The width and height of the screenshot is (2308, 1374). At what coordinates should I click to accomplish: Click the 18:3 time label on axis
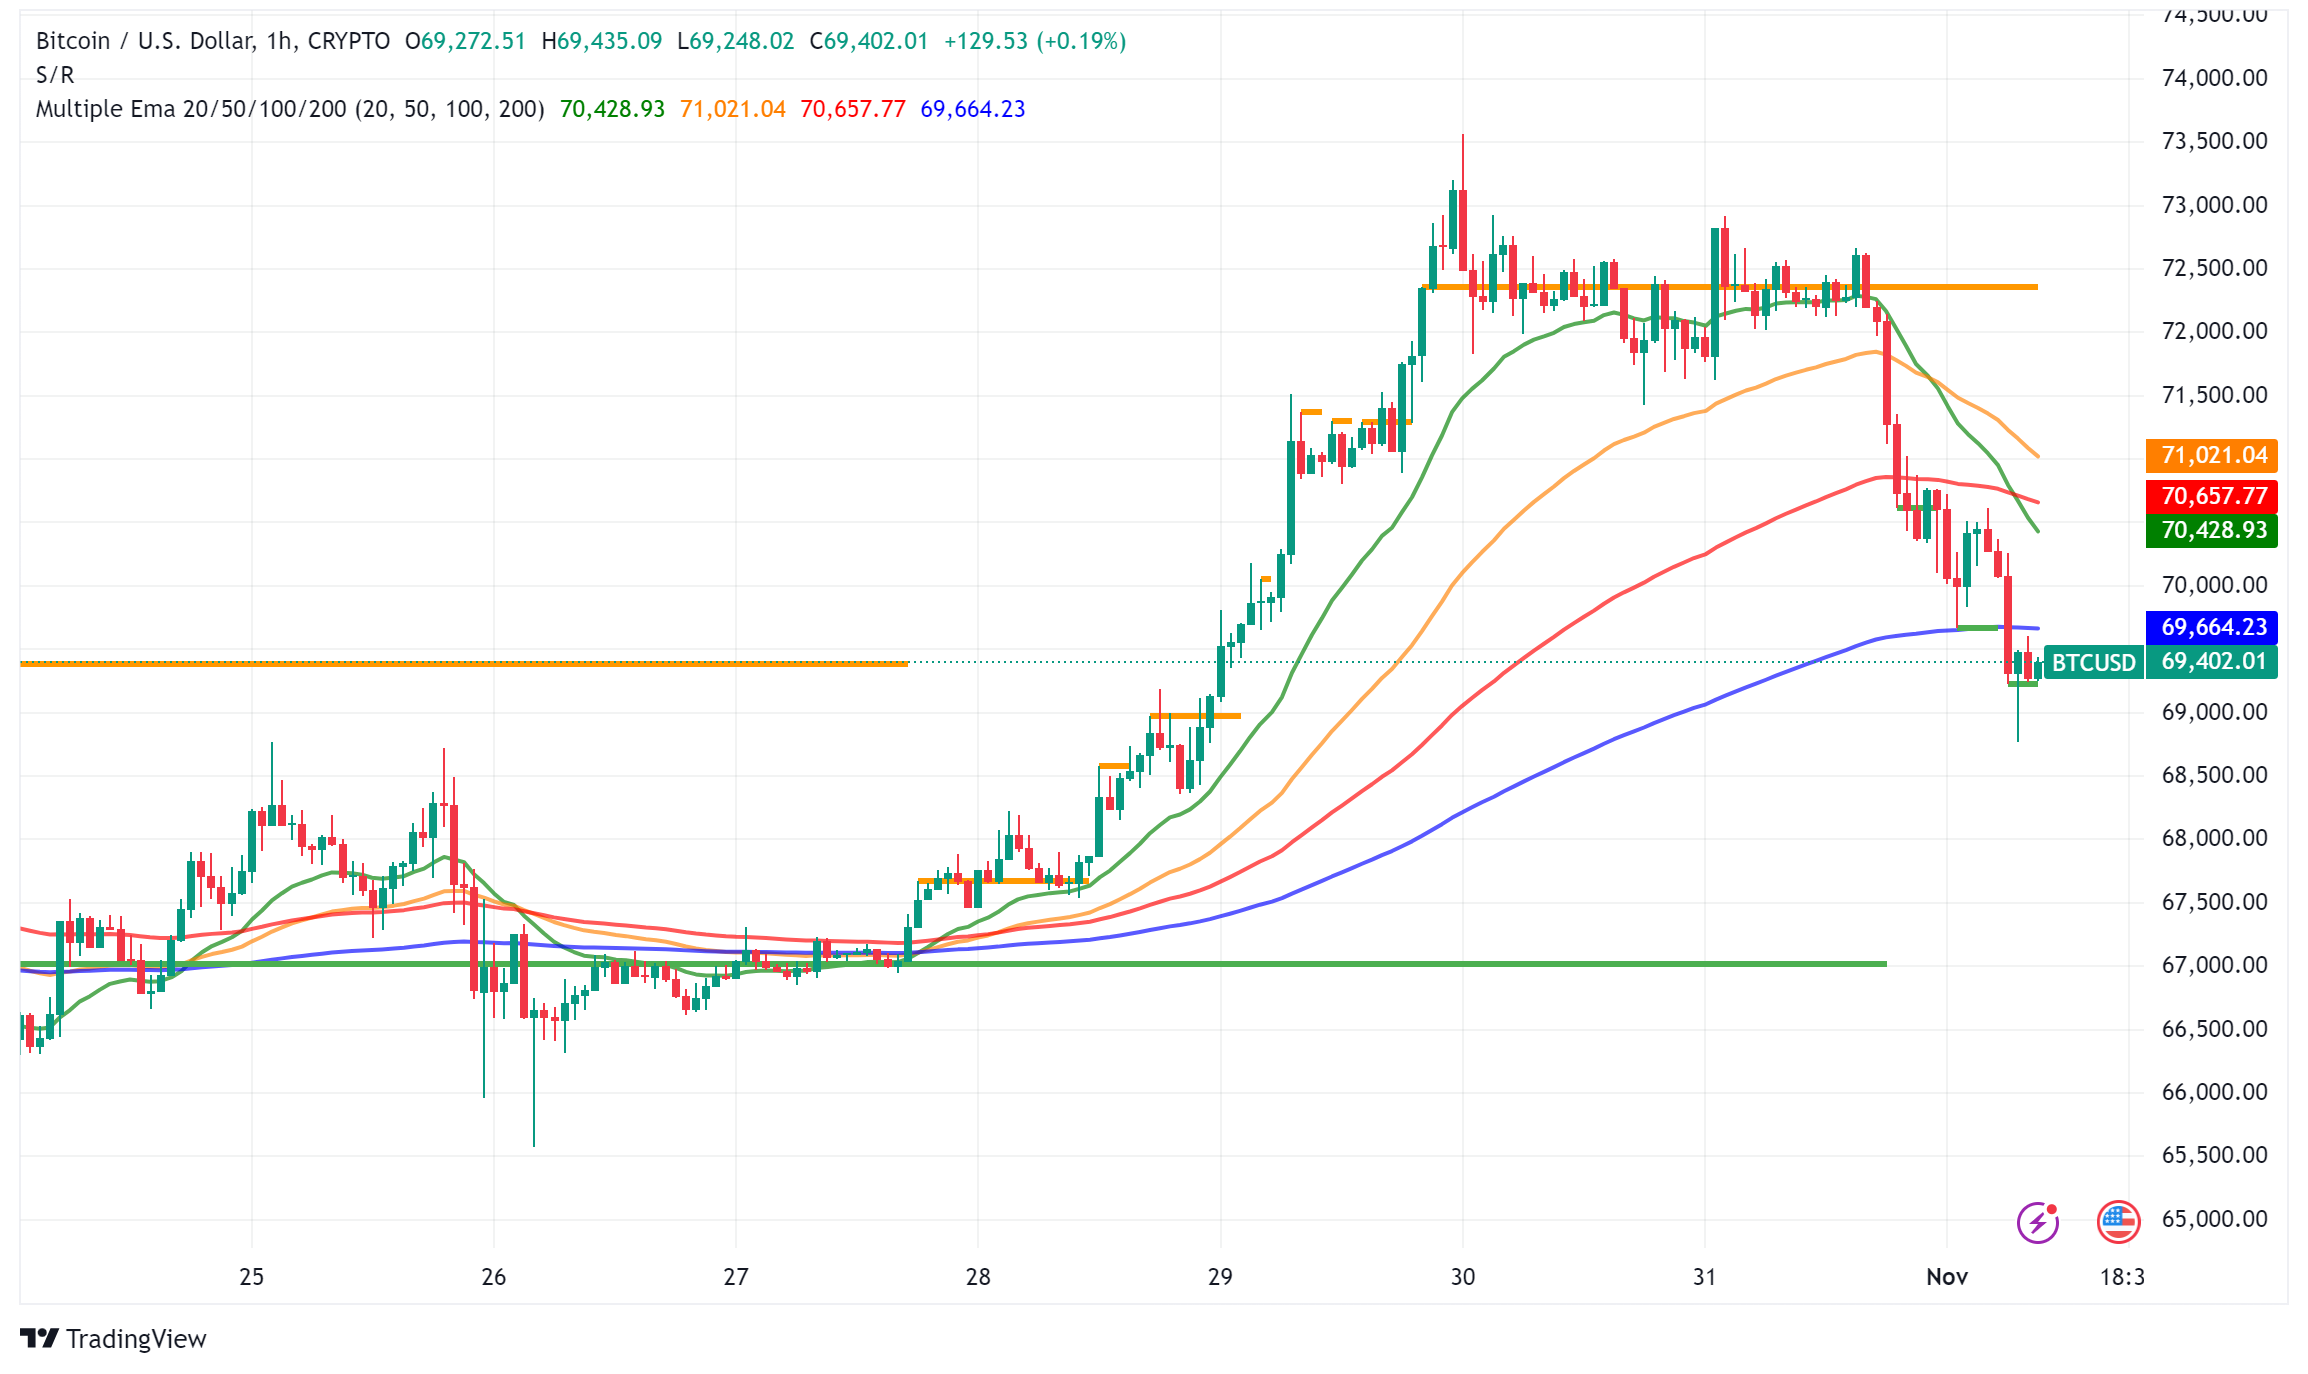point(2122,1277)
